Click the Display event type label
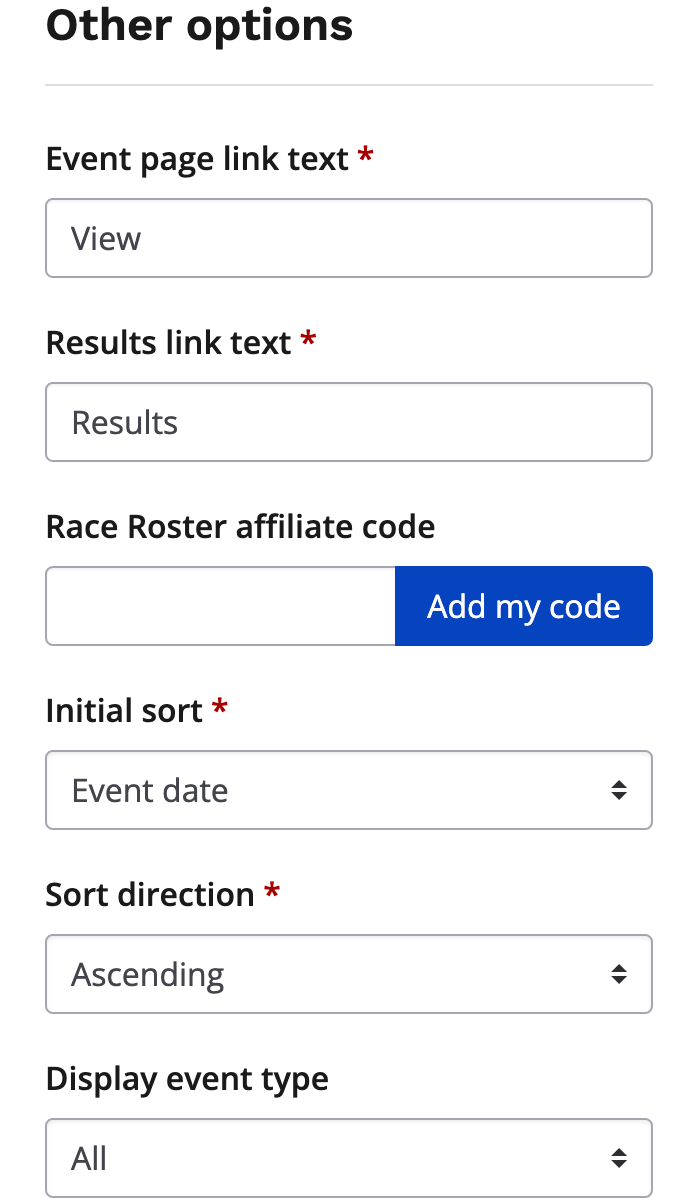Screen dimensions: 698x1204 coord(187,1079)
